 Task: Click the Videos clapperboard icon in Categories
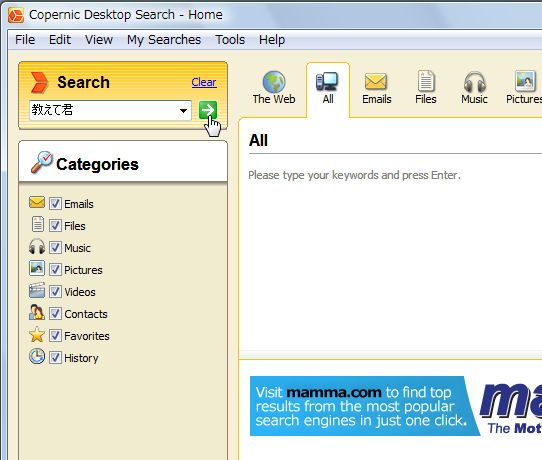[37, 290]
